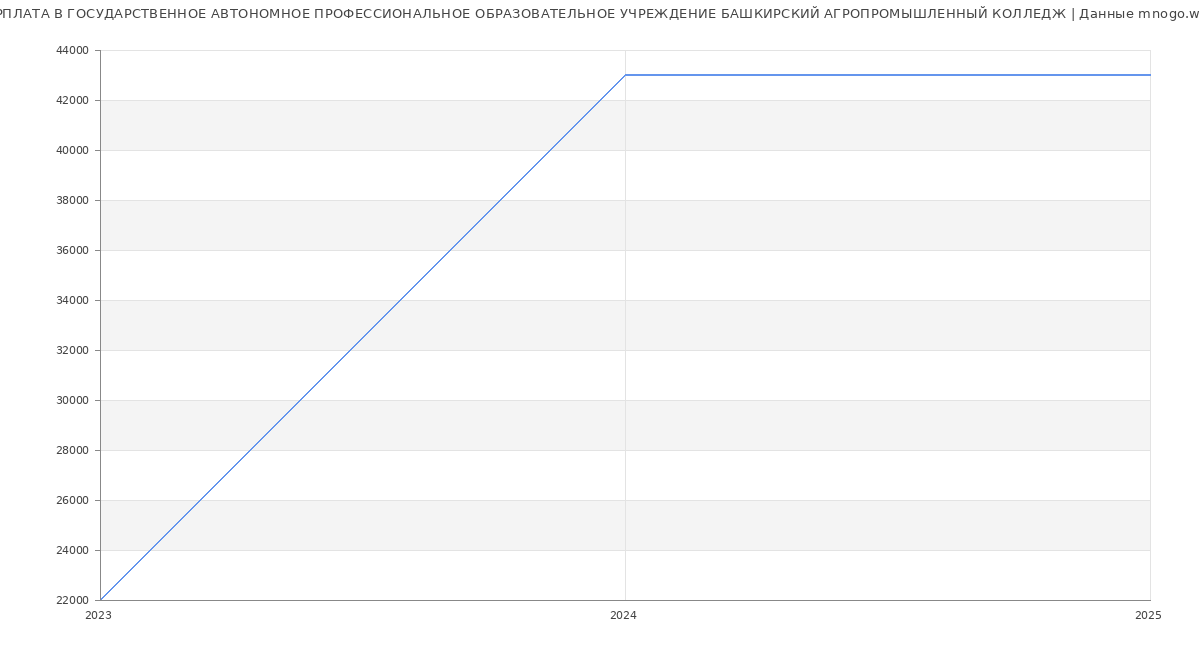1200x650 pixels.
Task: Click the line's end point at 2025
Action: (1149, 75)
